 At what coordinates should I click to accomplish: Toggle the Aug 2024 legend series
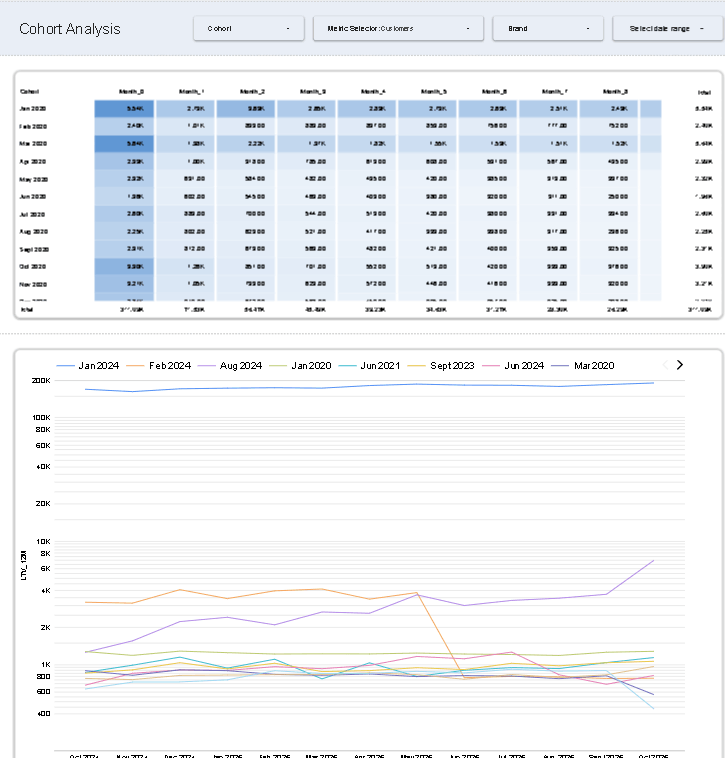click(230, 366)
